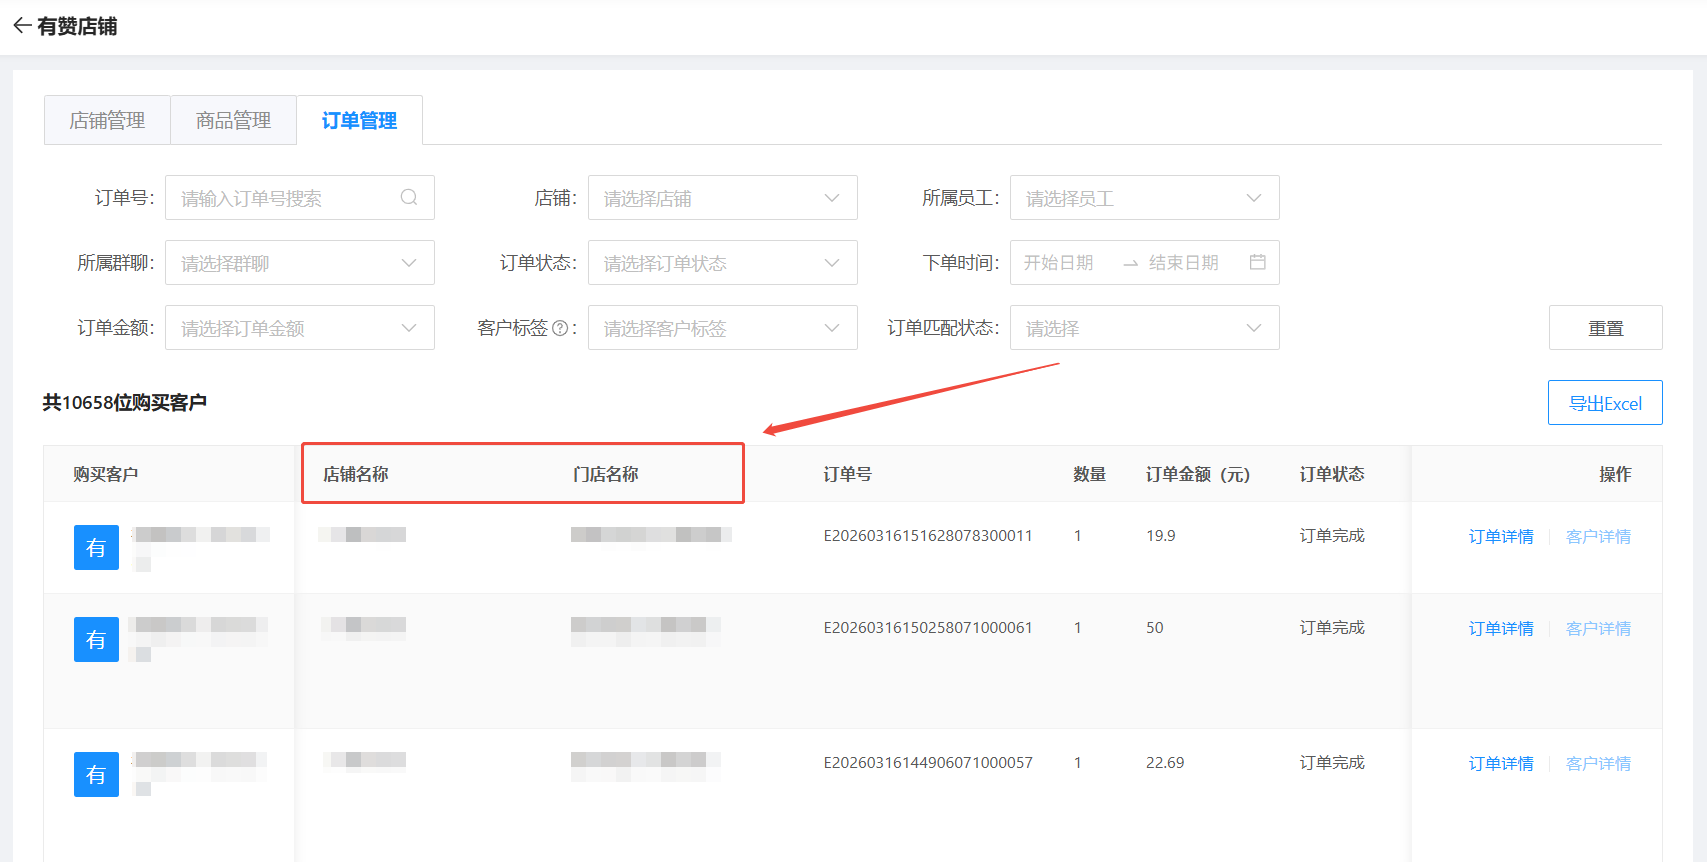This screenshot has width=1707, height=862.
Task: Open the 所属群聊 dropdown
Action: click(x=299, y=263)
